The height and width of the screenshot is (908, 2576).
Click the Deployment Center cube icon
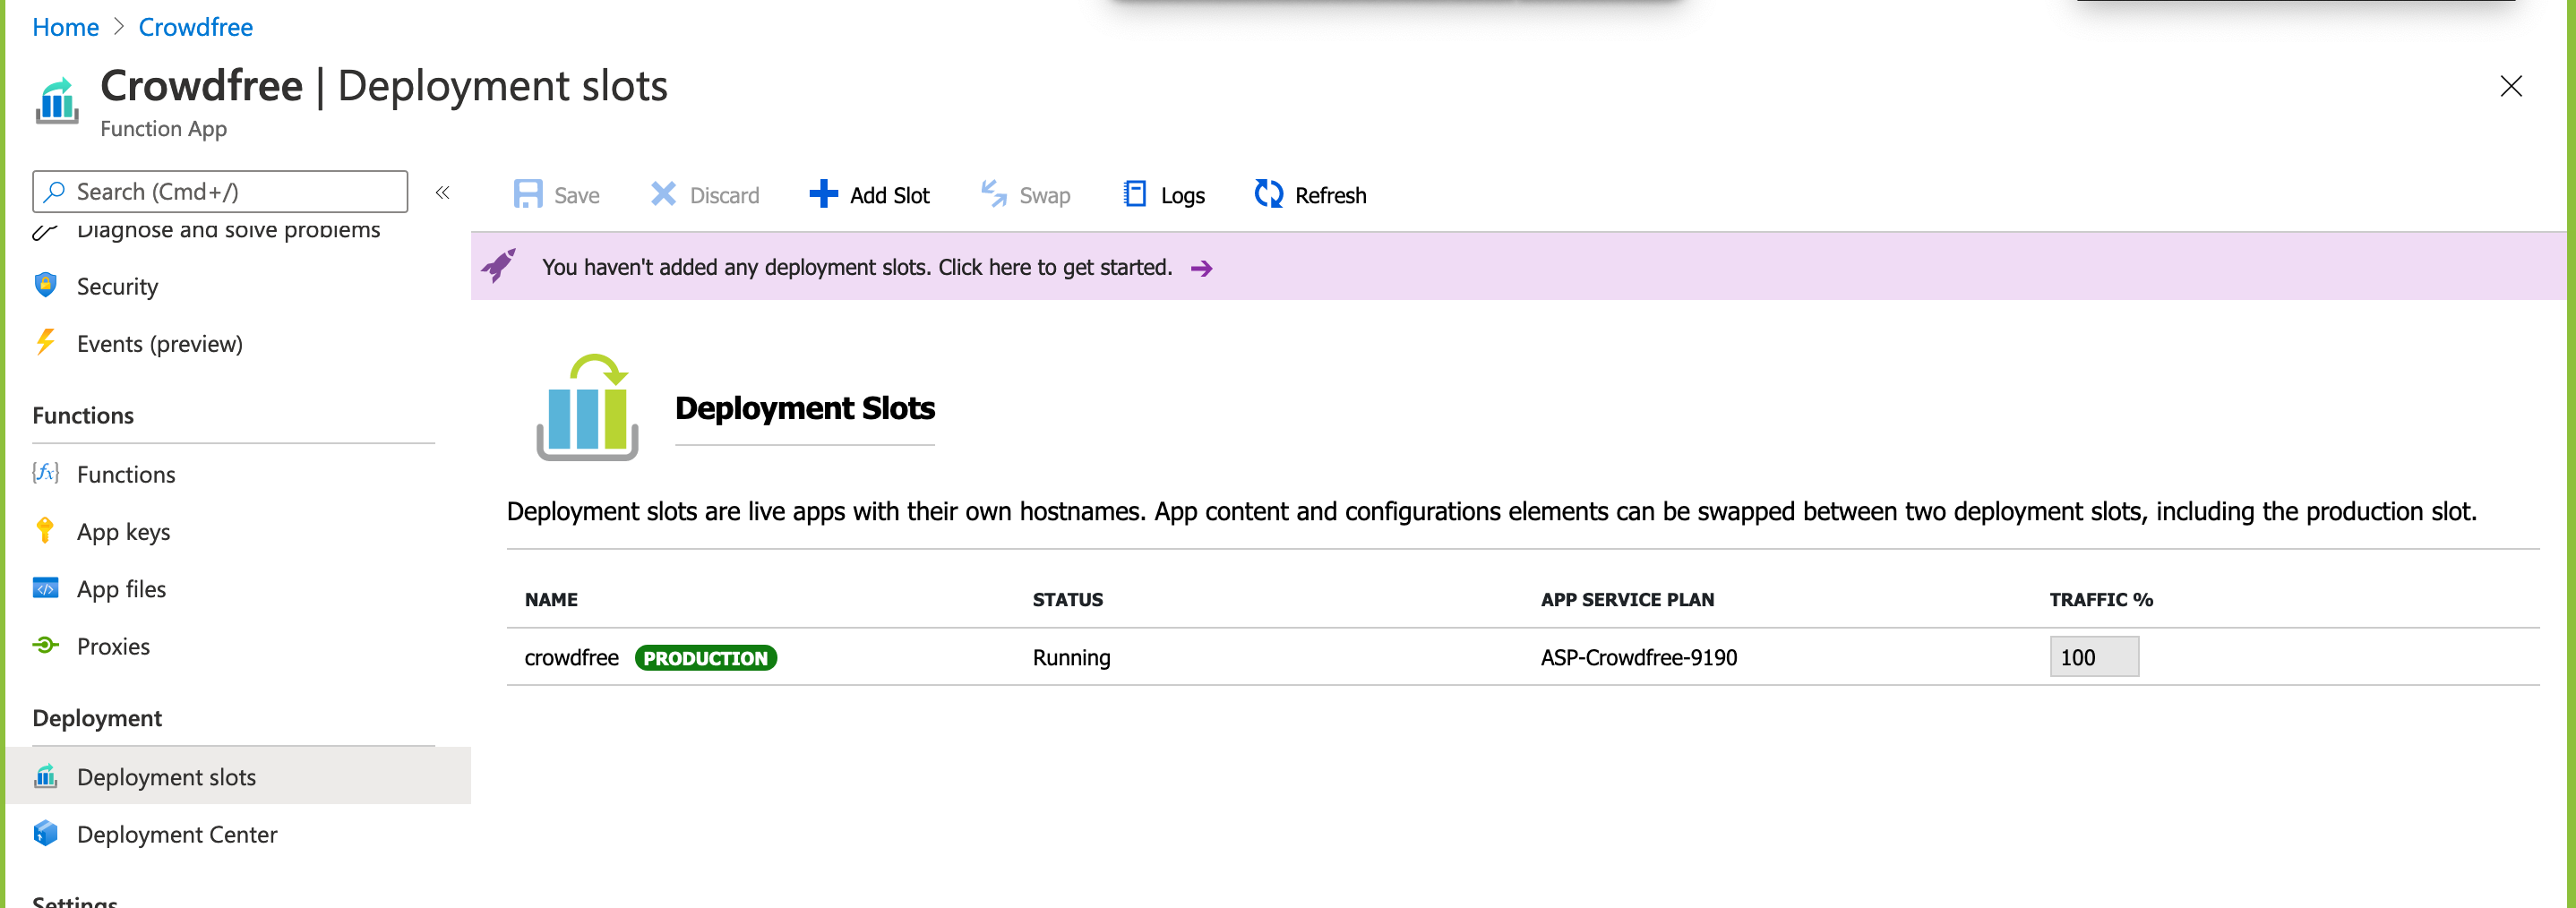coord(46,833)
